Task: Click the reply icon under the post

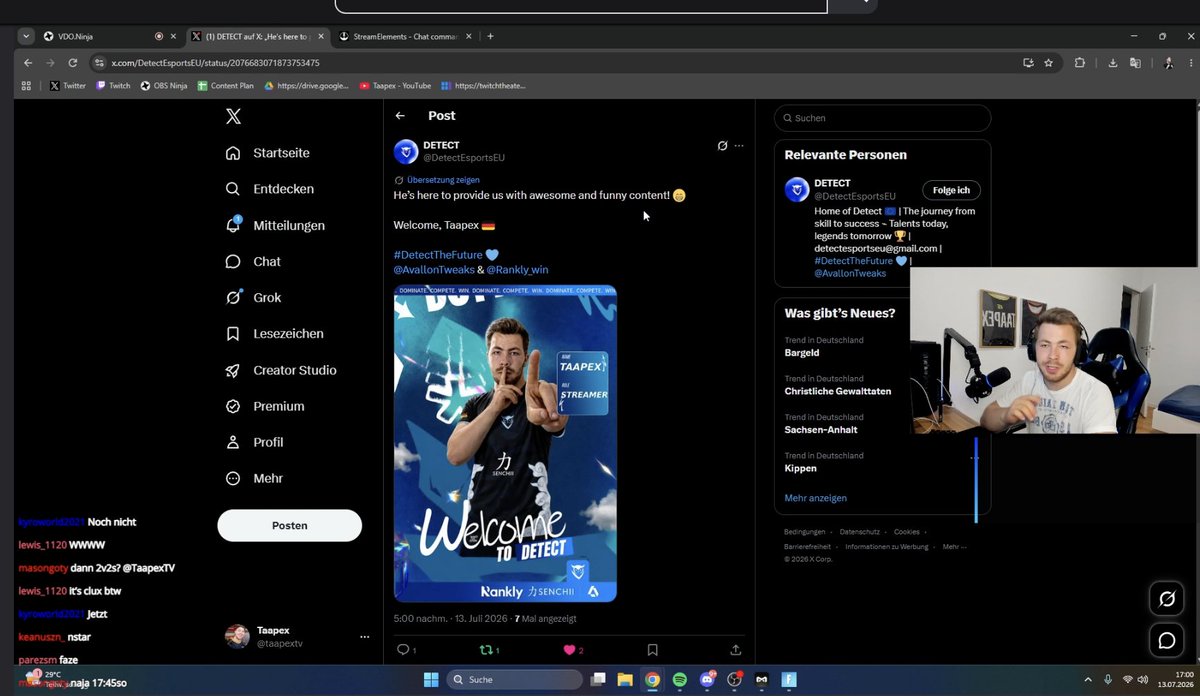Action: coord(404,650)
